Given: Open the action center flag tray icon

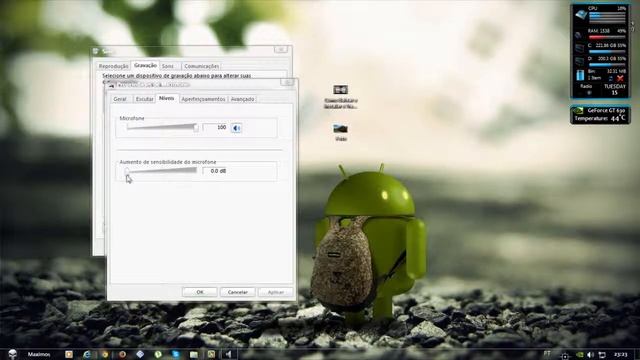Looking at the screenshot, I should coord(602,355).
